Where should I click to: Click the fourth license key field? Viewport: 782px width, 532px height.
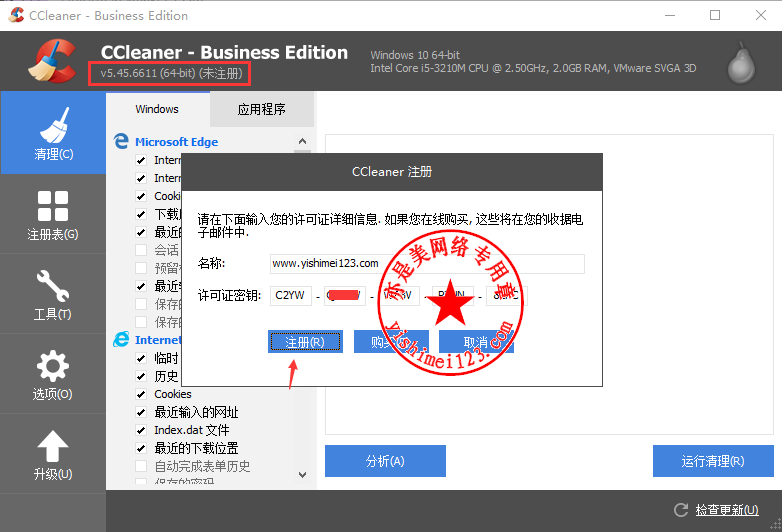[x=452, y=296]
